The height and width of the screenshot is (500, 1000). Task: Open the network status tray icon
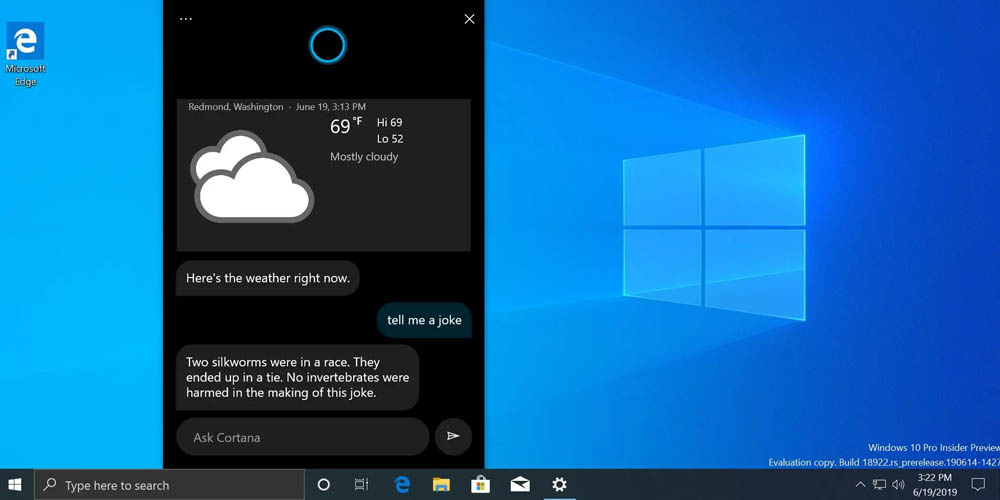(879, 485)
